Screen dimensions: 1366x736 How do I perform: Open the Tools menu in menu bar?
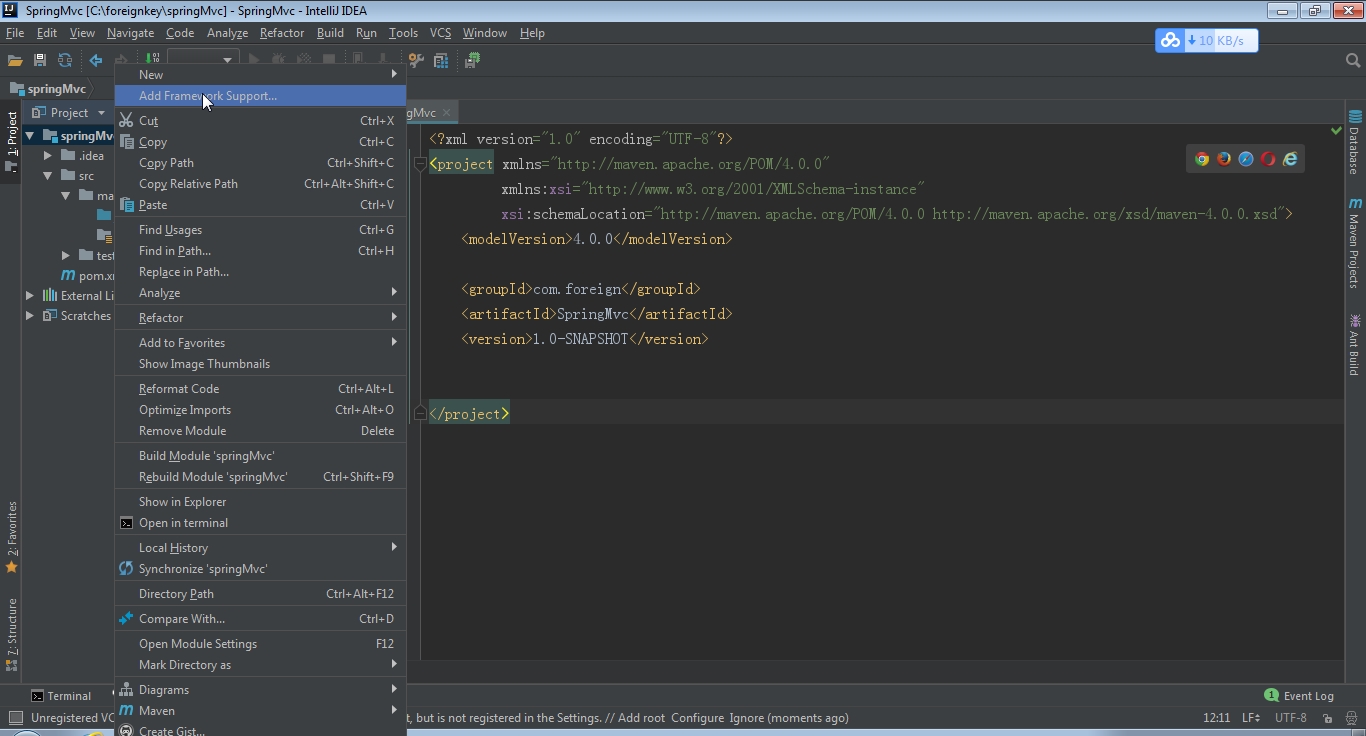[403, 33]
